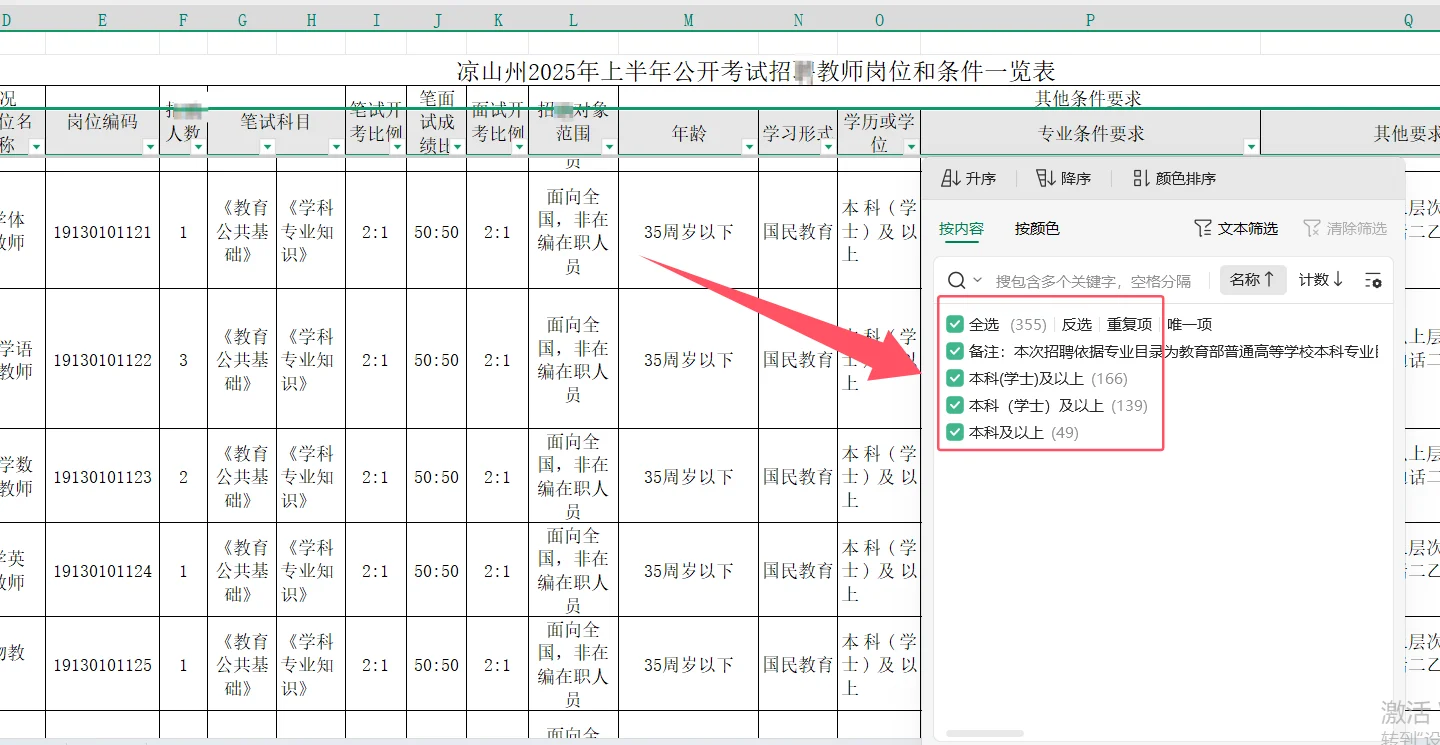Switch to the 按颜色 filter tab

click(1037, 228)
